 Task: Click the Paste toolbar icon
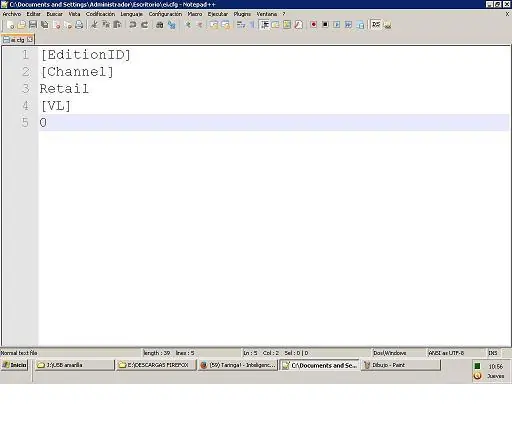[x=117, y=25]
